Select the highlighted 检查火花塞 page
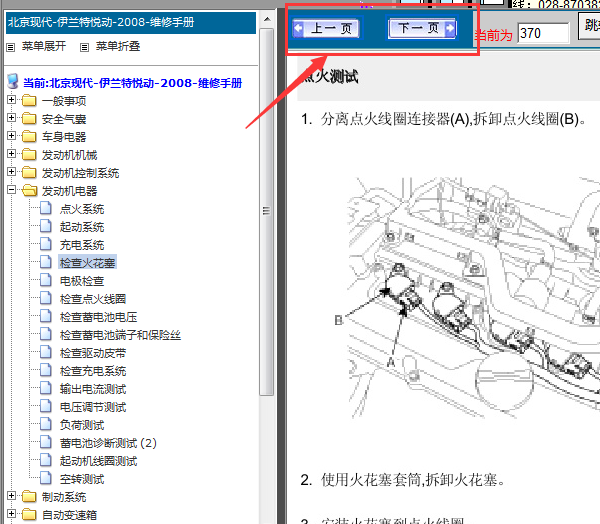 coord(88,263)
